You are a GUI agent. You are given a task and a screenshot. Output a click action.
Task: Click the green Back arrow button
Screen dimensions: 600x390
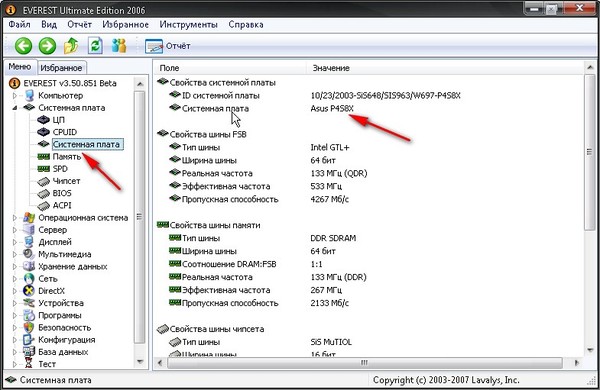click(23, 46)
